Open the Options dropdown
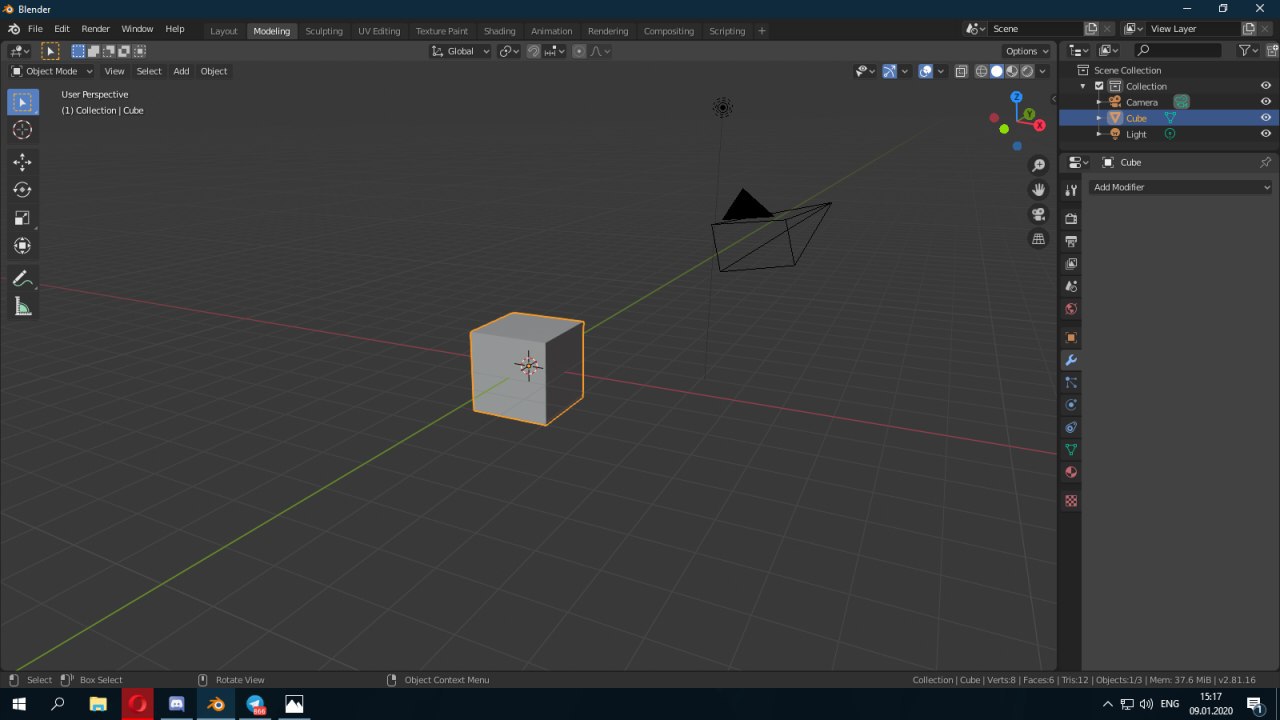This screenshot has height=720, width=1280. pos(1027,51)
